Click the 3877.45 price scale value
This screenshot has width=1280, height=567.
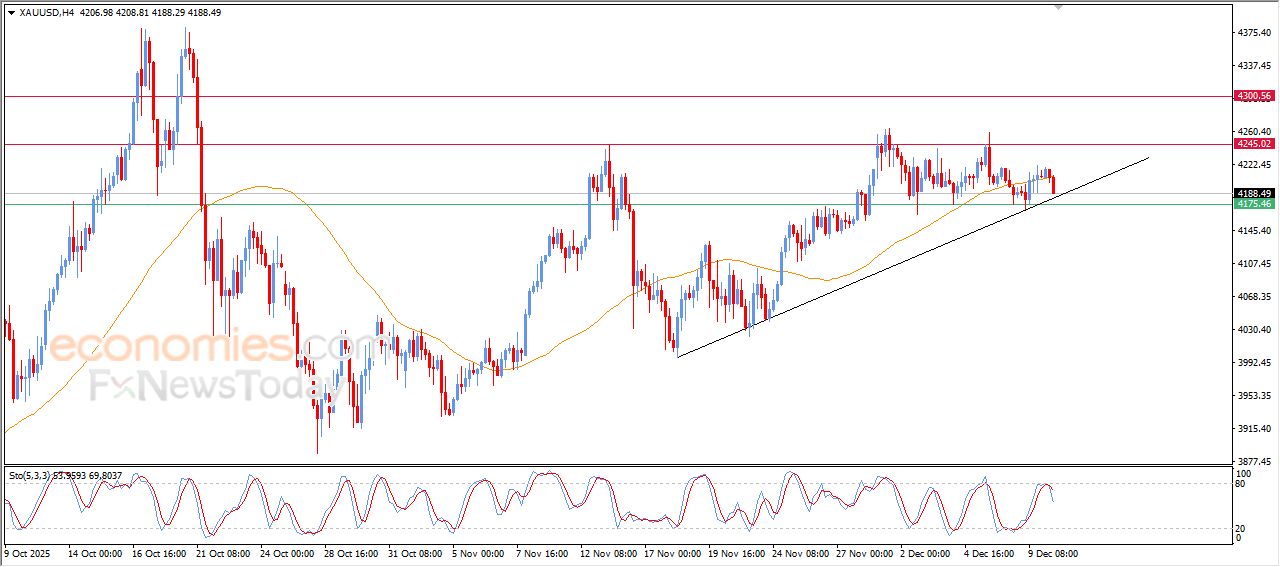(1254, 461)
